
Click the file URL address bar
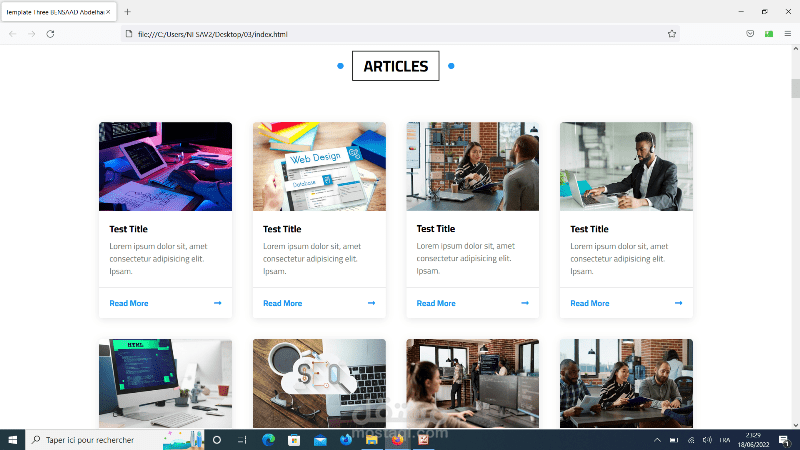point(401,34)
